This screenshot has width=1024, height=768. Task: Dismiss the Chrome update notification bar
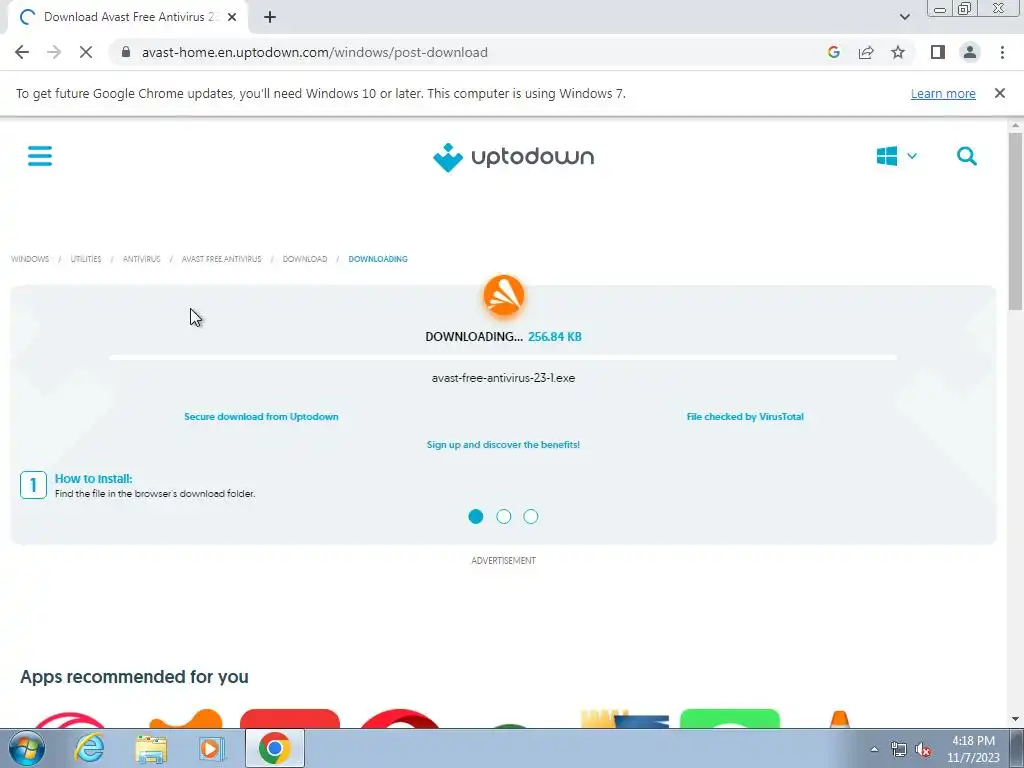tap(999, 93)
